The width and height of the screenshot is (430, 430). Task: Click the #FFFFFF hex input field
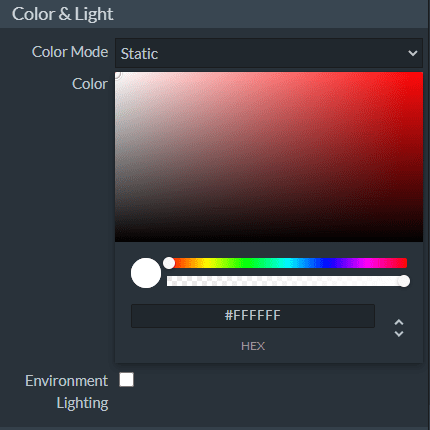(253, 316)
